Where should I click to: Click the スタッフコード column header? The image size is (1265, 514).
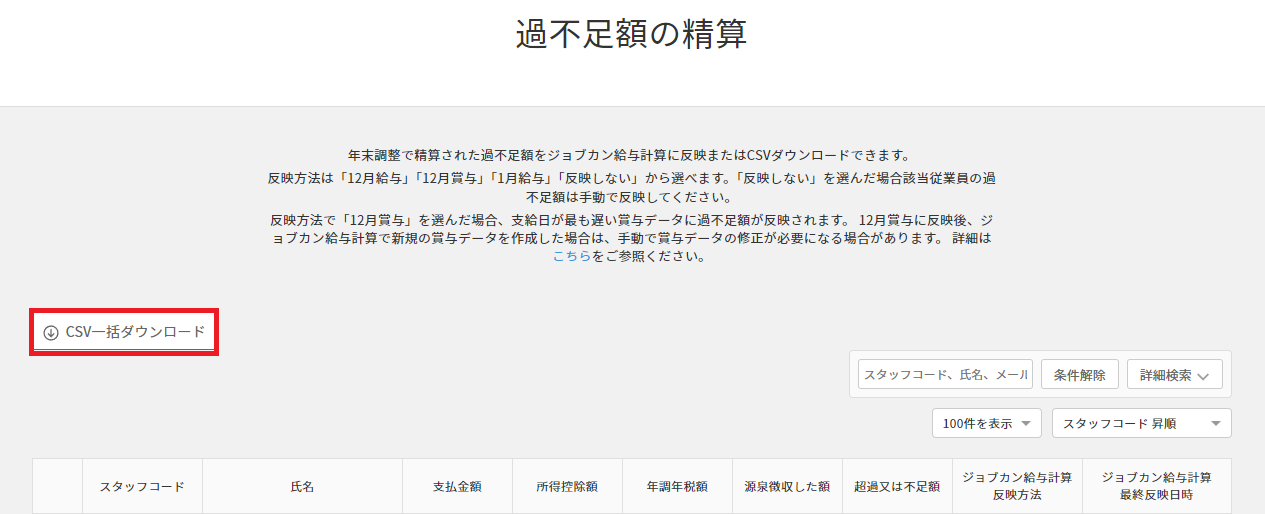[142, 487]
